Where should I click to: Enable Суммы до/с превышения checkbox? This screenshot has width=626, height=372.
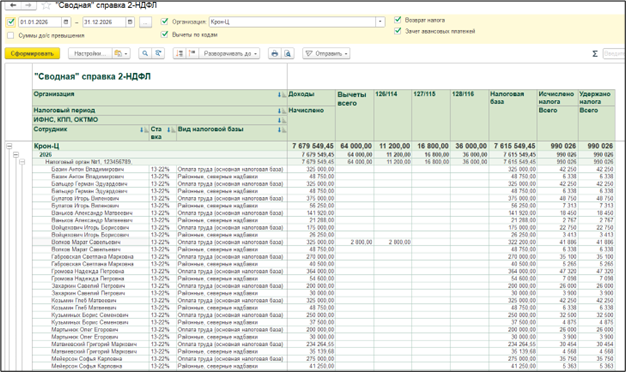point(11,36)
